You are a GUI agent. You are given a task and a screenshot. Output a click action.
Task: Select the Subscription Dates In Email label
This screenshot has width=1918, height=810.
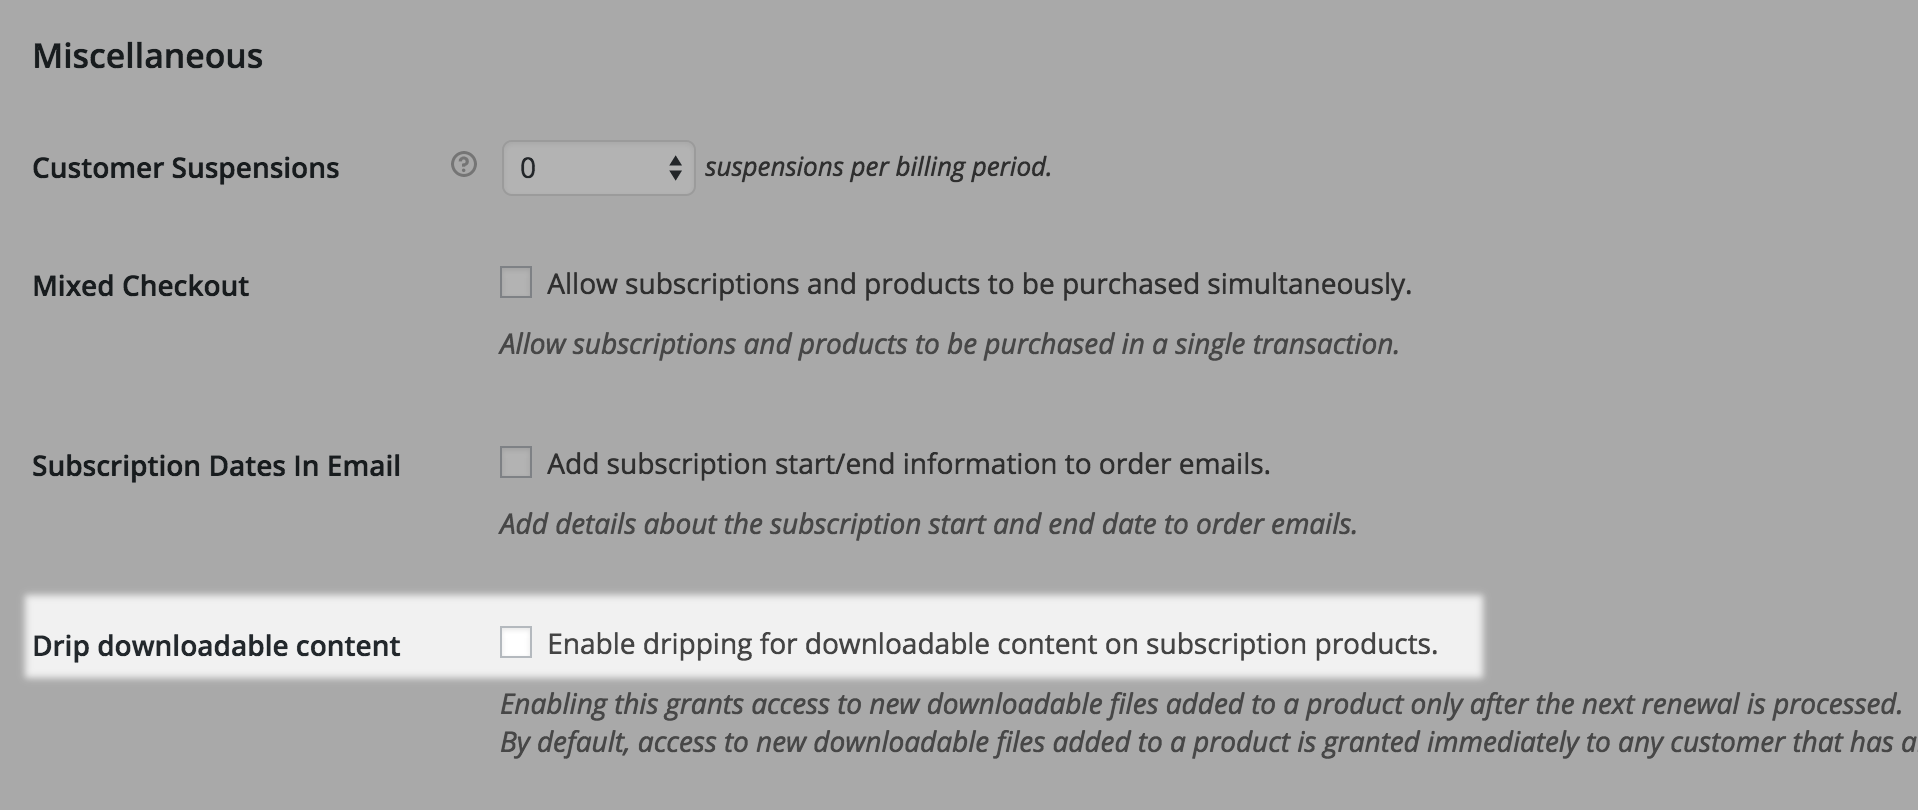216,464
